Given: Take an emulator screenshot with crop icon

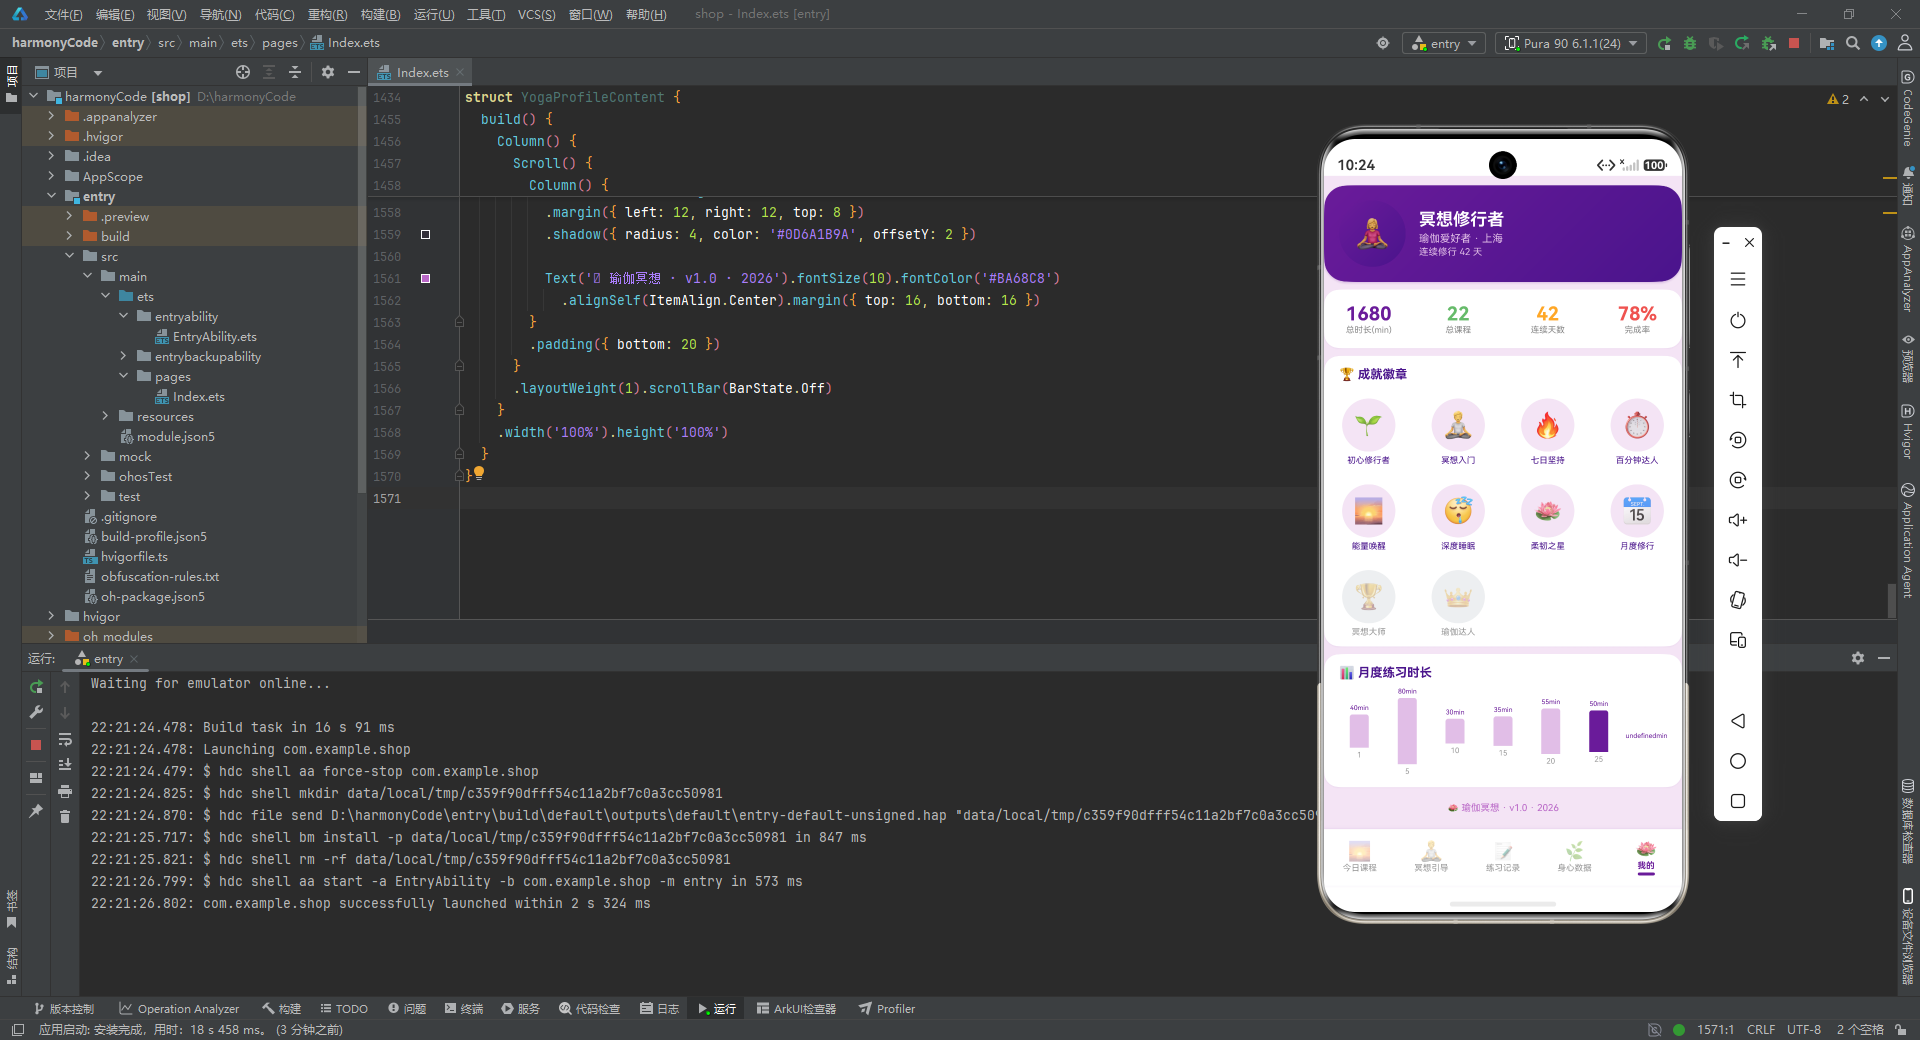Looking at the screenshot, I should 1738,400.
